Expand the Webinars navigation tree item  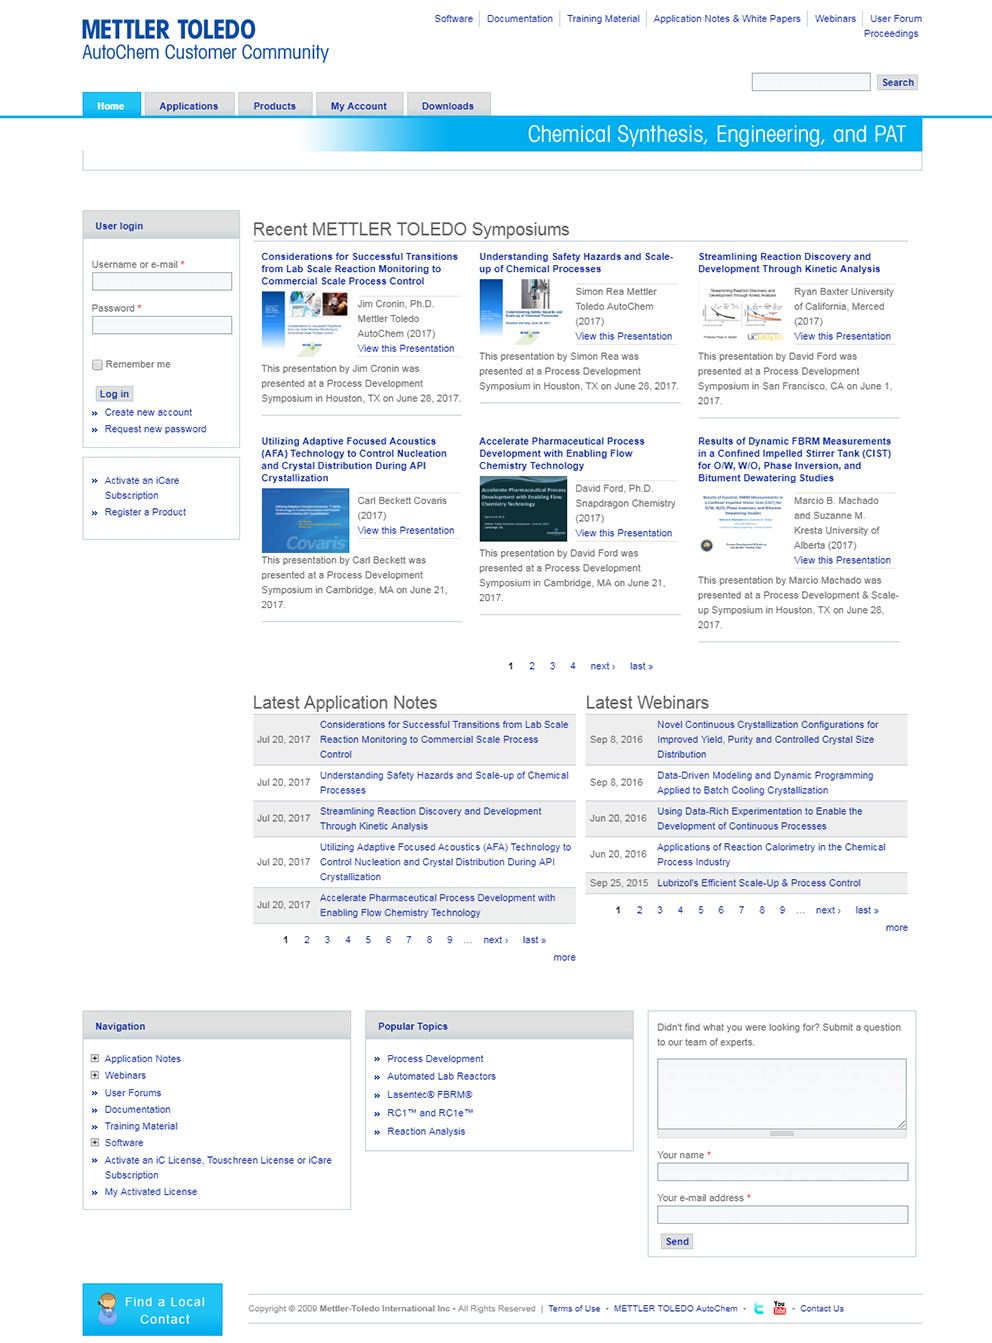click(x=95, y=1075)
